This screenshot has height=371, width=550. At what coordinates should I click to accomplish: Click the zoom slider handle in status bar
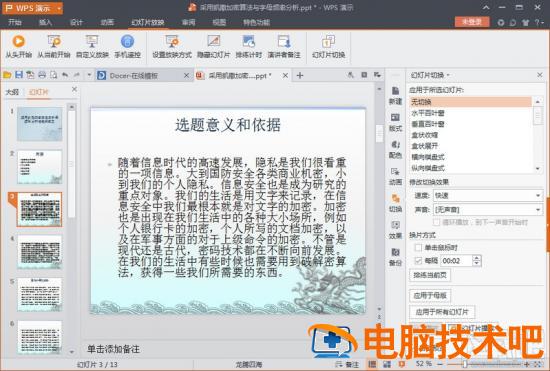pyautogui.click(x=465, y=364)
